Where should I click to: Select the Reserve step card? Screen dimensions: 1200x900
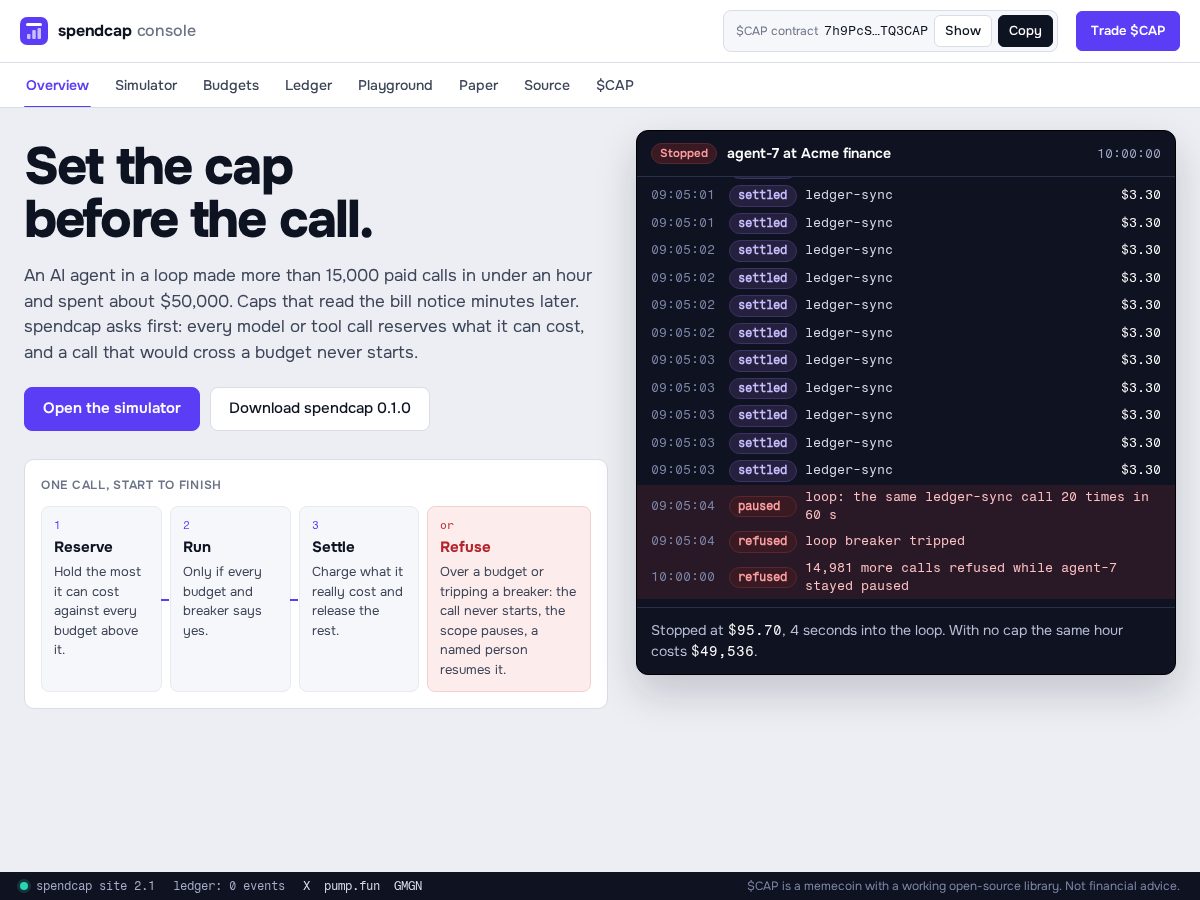(101, 599)
